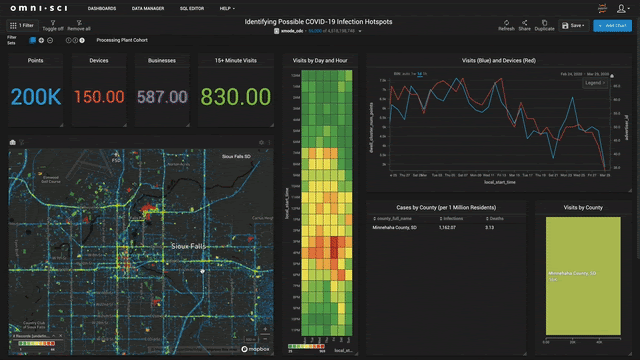Select the blue filter set icon

32,40
